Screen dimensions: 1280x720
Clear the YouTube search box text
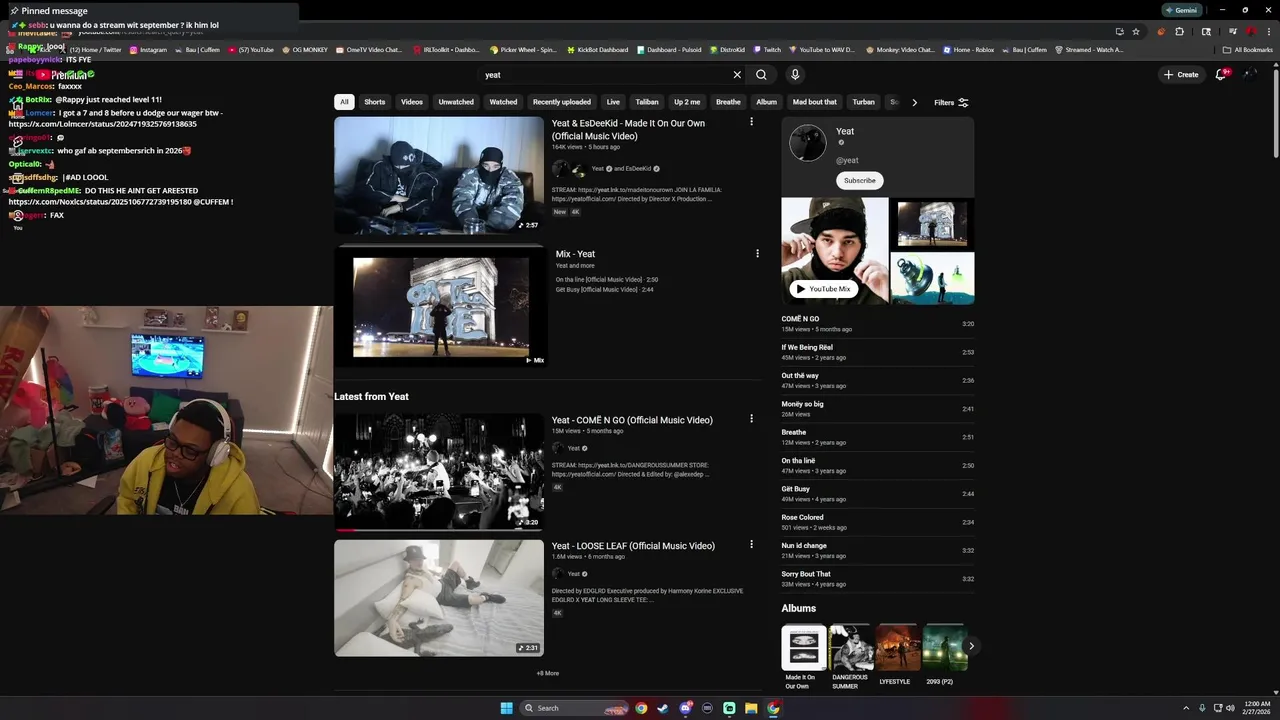click(737, 75)
